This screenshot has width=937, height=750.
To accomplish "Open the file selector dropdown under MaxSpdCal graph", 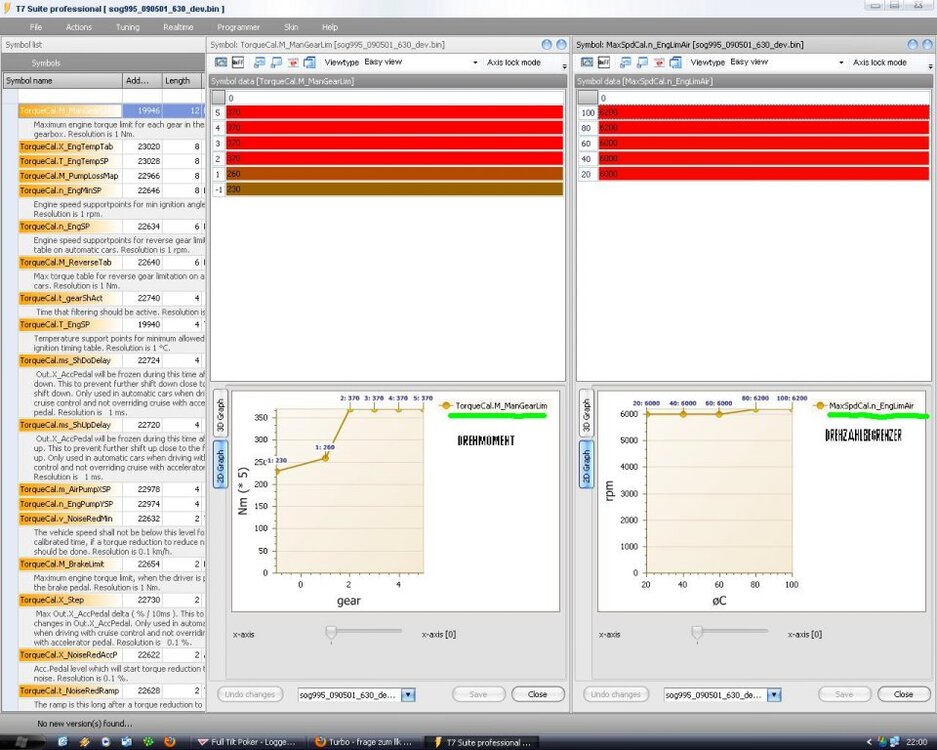I will [774, 695].
